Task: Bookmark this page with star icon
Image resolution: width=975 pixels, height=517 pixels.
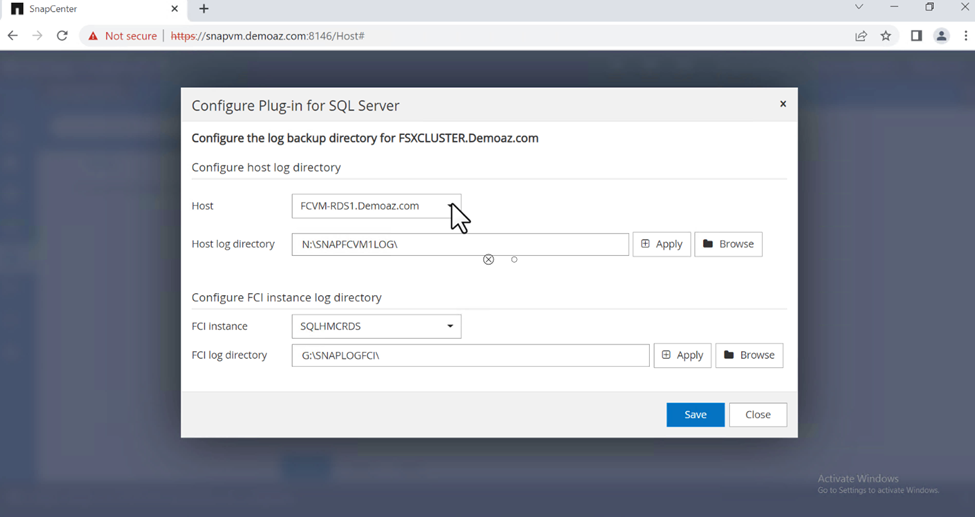Action: point(886,36)
